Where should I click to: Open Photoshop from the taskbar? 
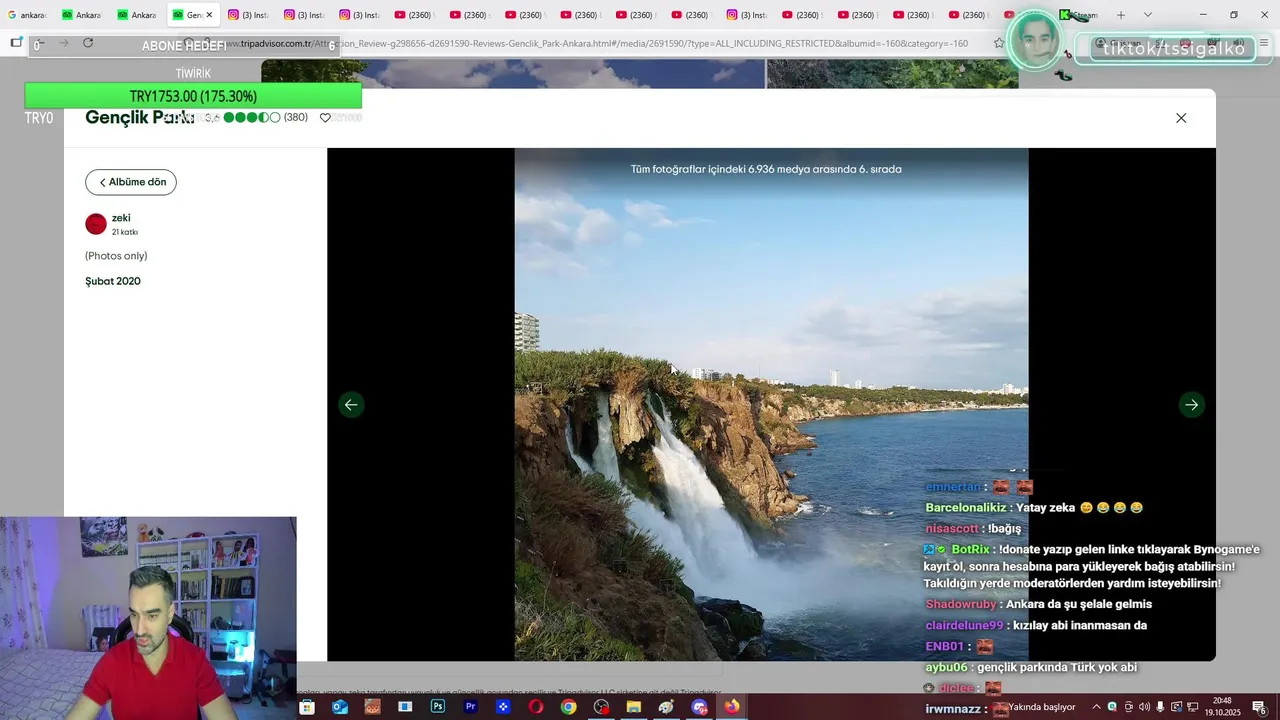point(438,707)
